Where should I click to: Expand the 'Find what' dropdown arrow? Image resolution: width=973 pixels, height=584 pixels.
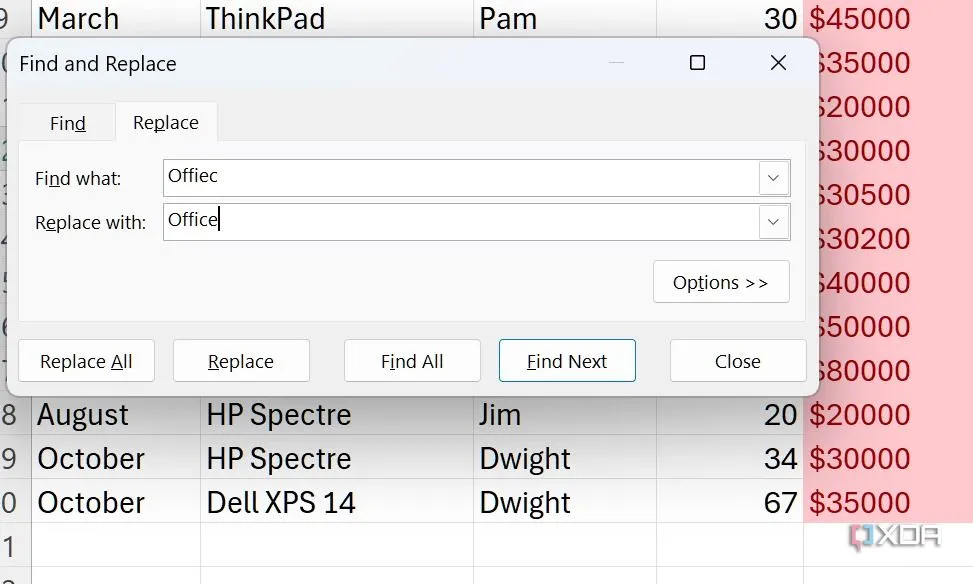[773, 178]
